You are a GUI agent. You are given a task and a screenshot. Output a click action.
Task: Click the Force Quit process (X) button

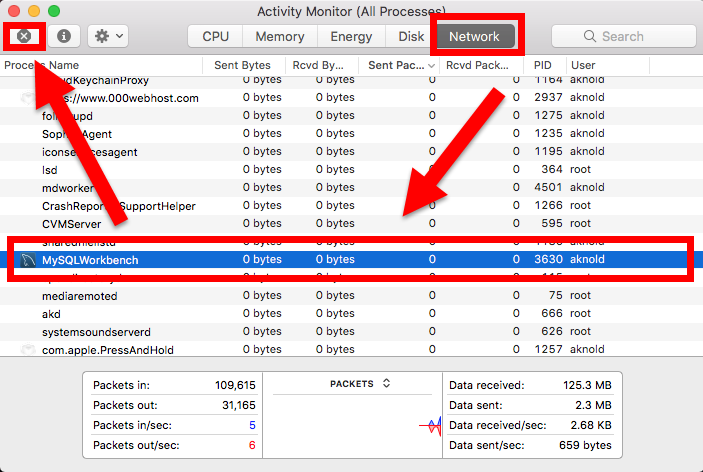24,36
